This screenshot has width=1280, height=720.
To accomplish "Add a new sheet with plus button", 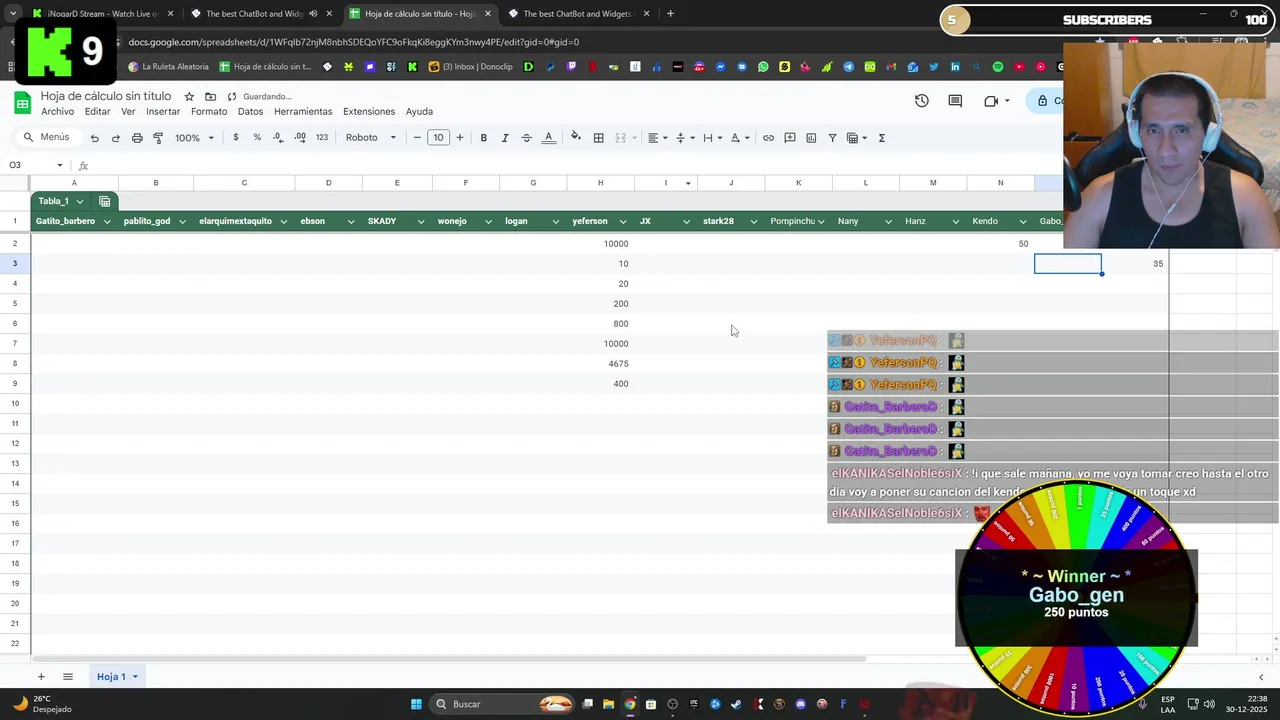I will coord(41,677).
